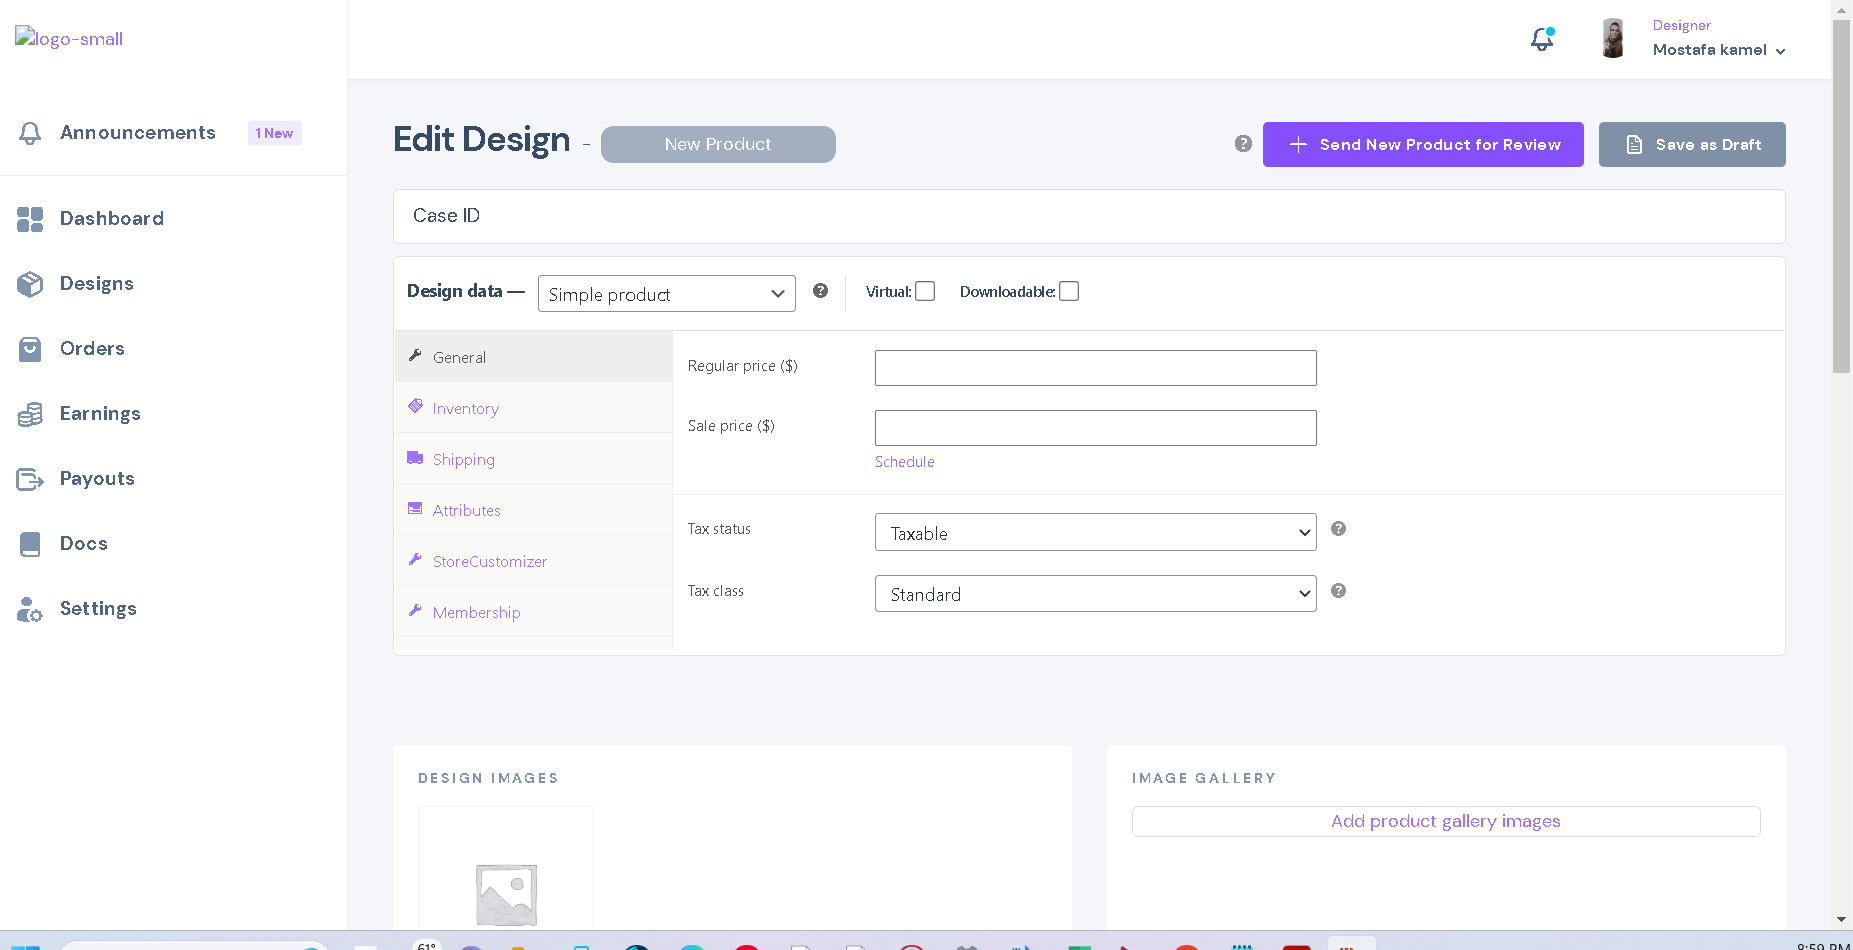Click the Announcements bell icon in sidebar
The height and width of the screenshot is (950, 1853).
pyautogui.click(x=30, y=133)
